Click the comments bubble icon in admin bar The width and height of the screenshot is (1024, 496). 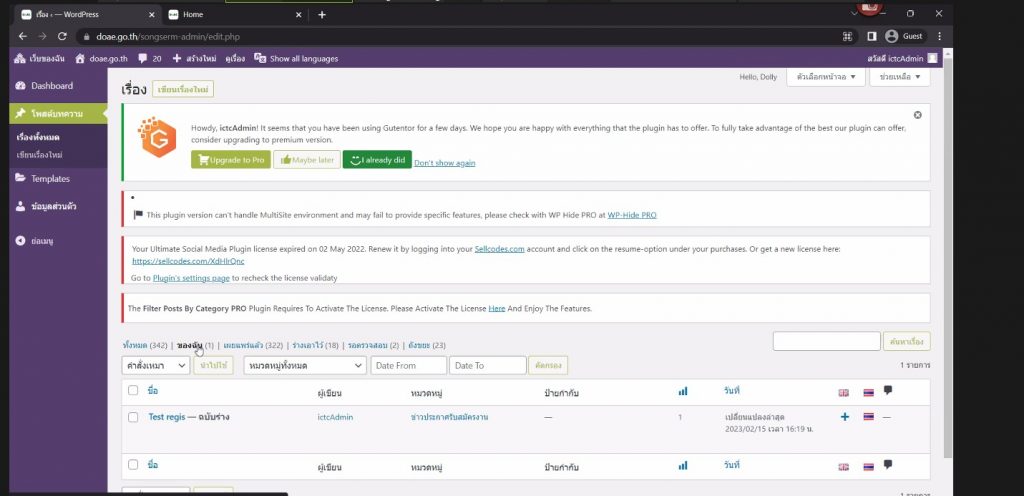click(143, 59)
